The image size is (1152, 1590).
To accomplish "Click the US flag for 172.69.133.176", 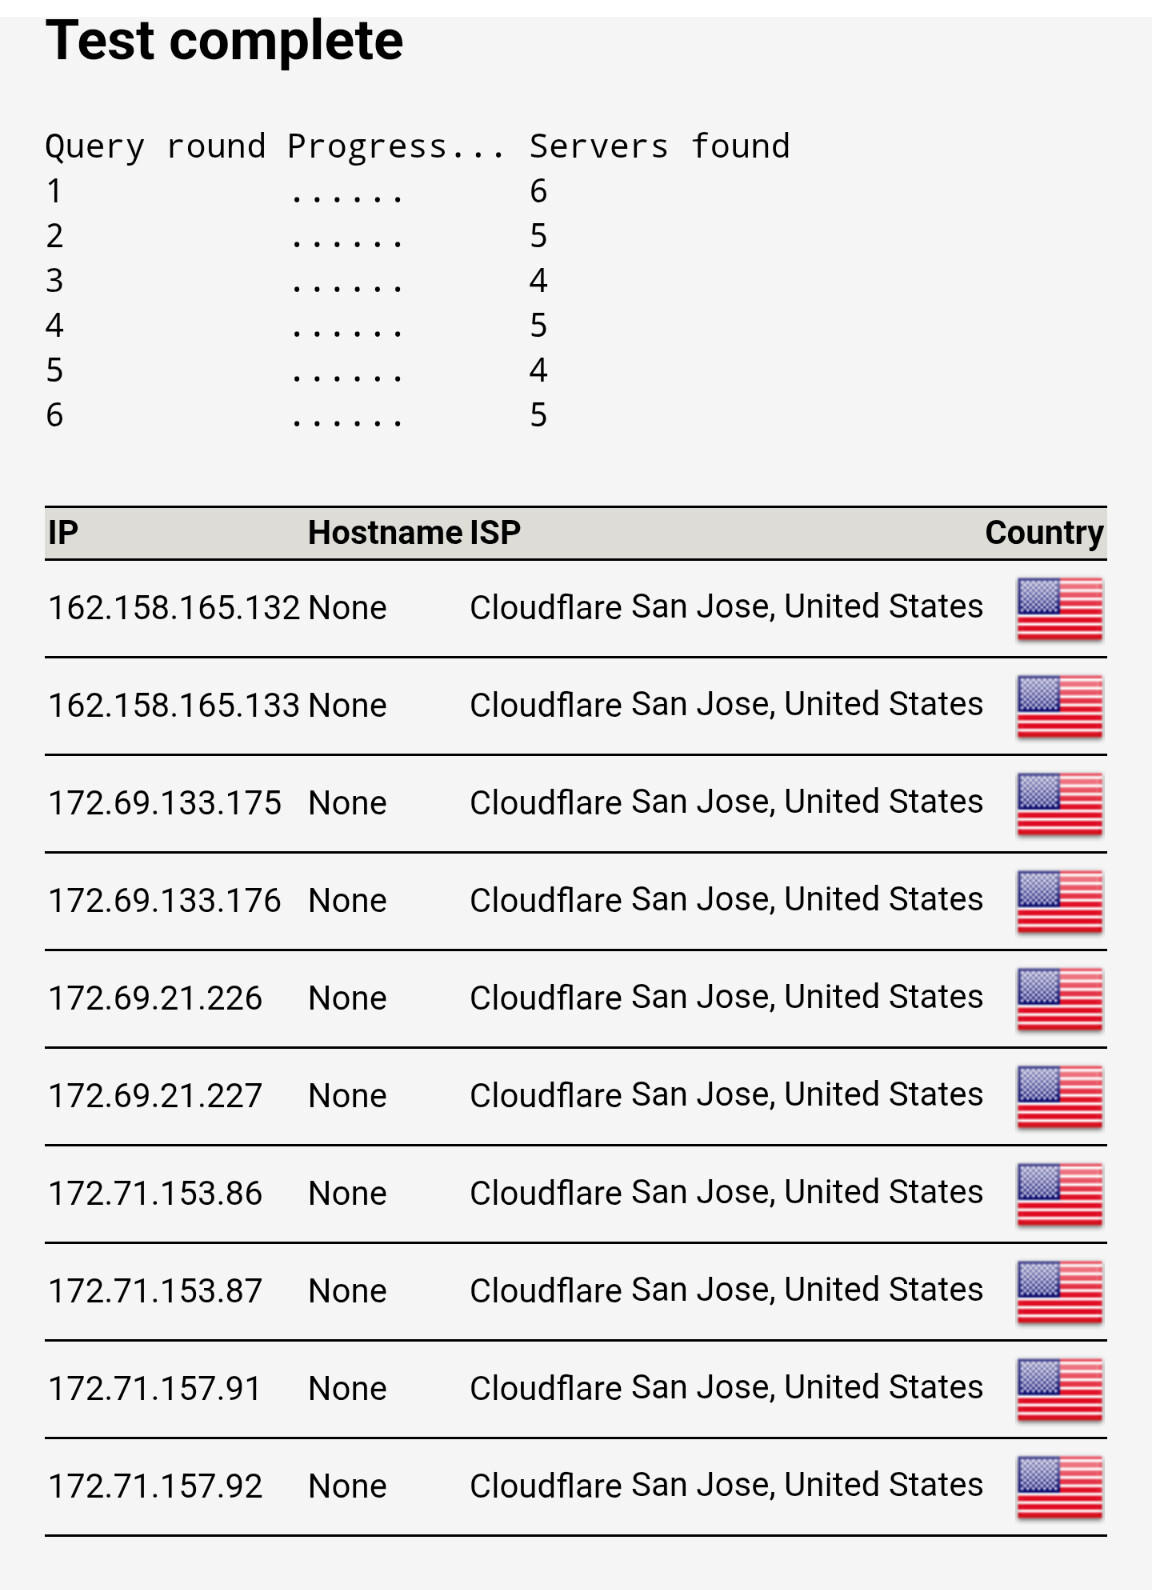I will (x=1060, y=902).
